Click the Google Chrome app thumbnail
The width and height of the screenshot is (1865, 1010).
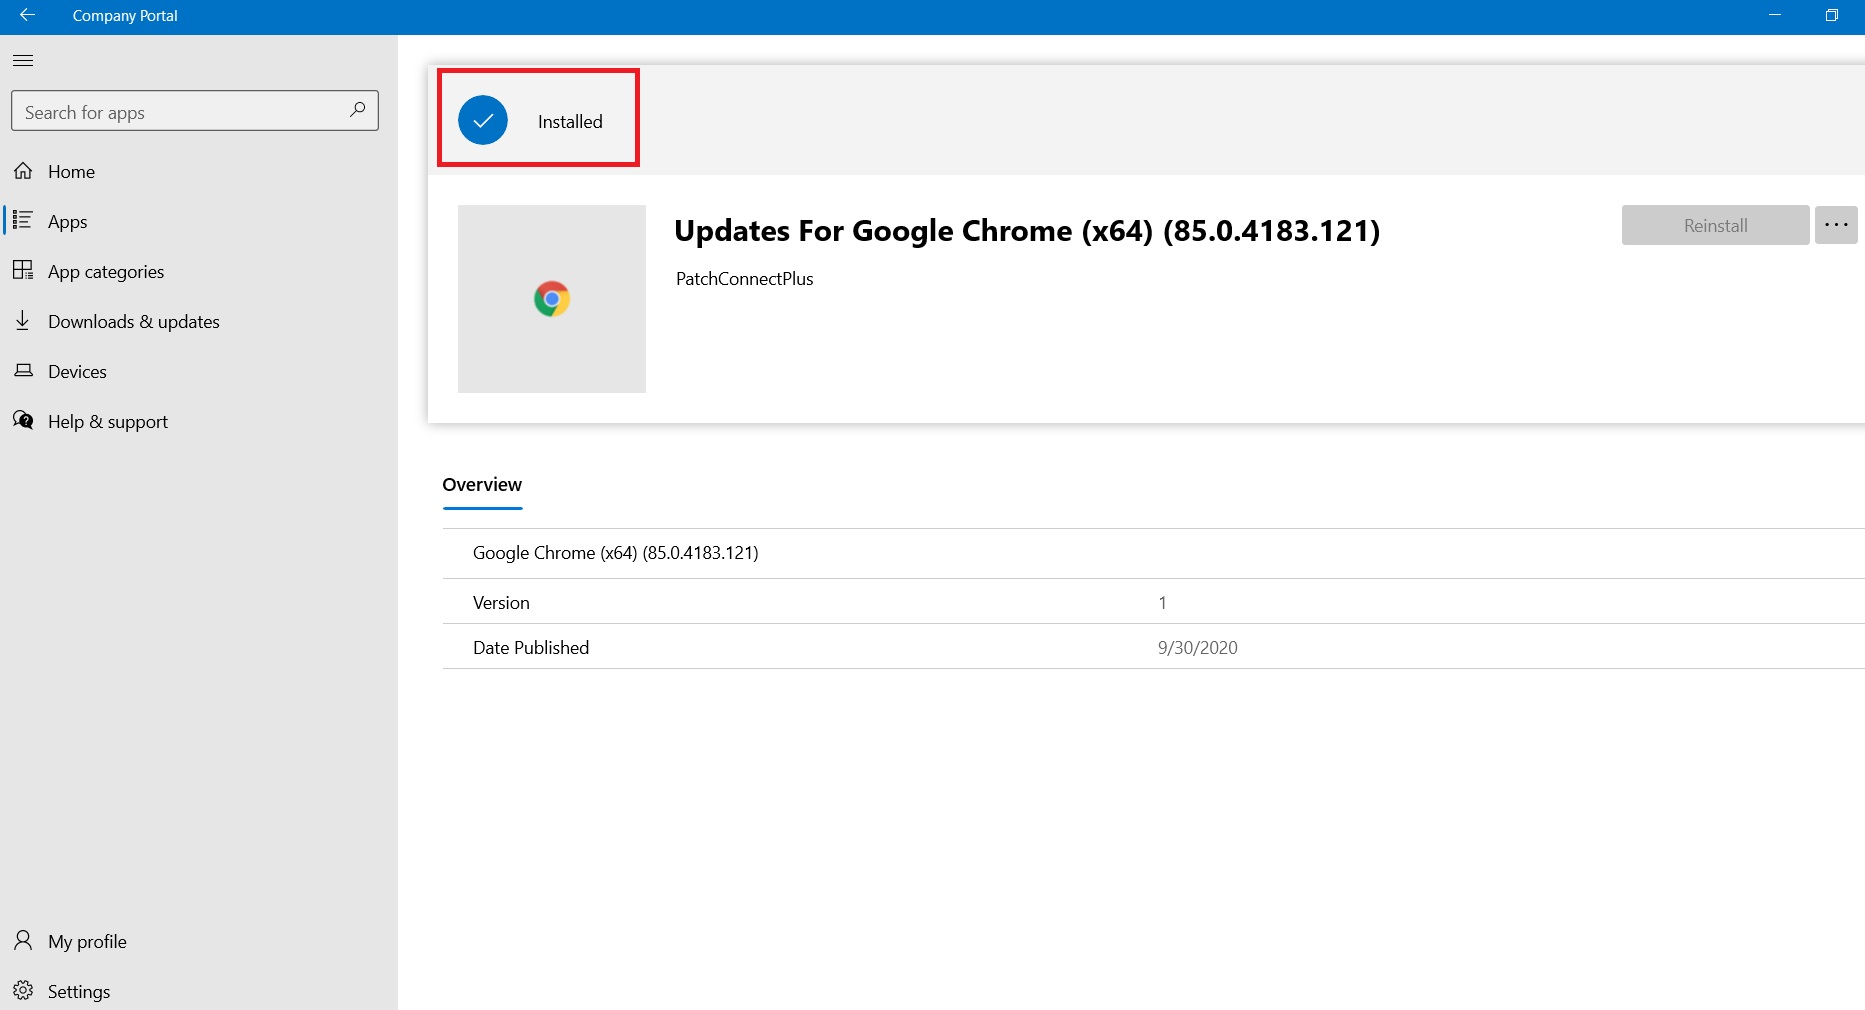click(552, 299)
